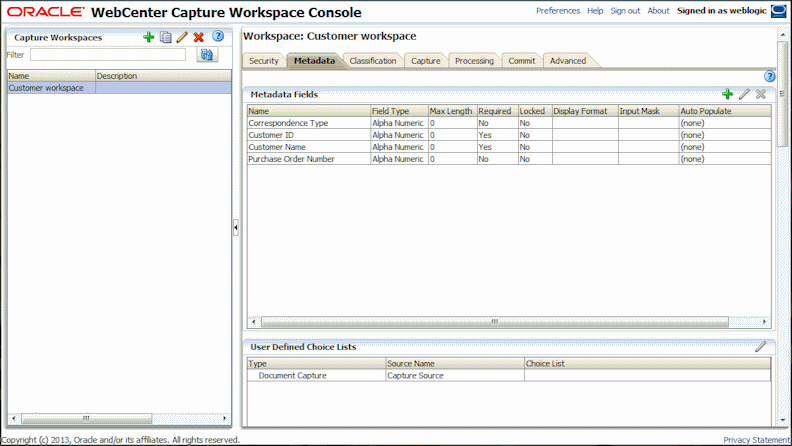792x446 pixels.
Task: Open the Classification tab
Action: [x=373, y=61]
